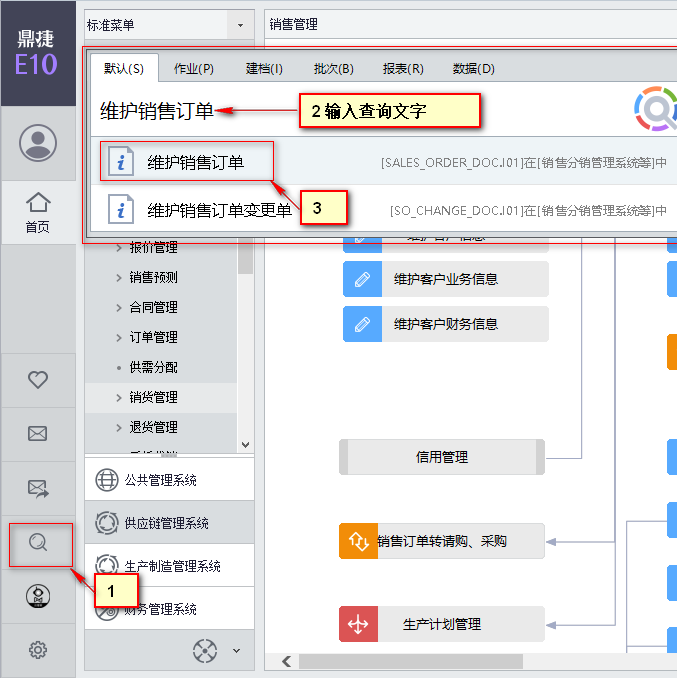Select 供应链管理系统 module

coord(167,523)
